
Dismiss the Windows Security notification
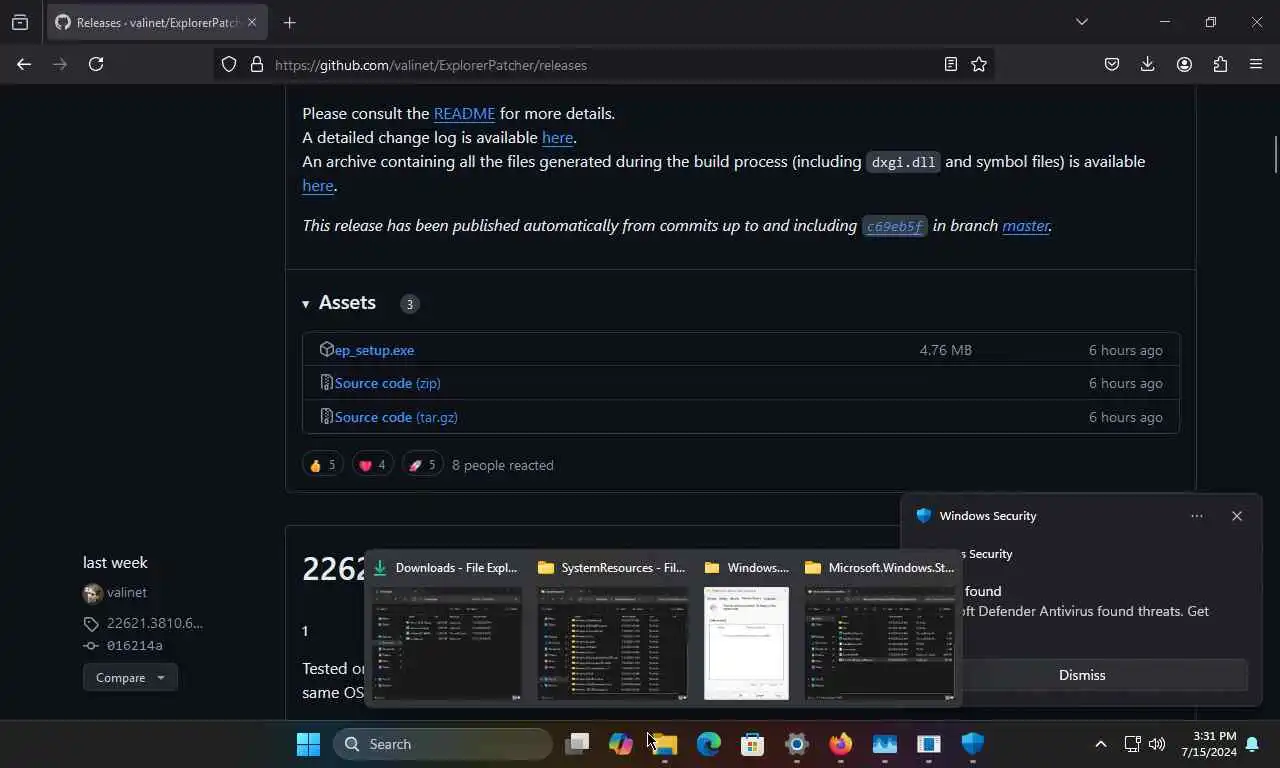point(1082,675)
